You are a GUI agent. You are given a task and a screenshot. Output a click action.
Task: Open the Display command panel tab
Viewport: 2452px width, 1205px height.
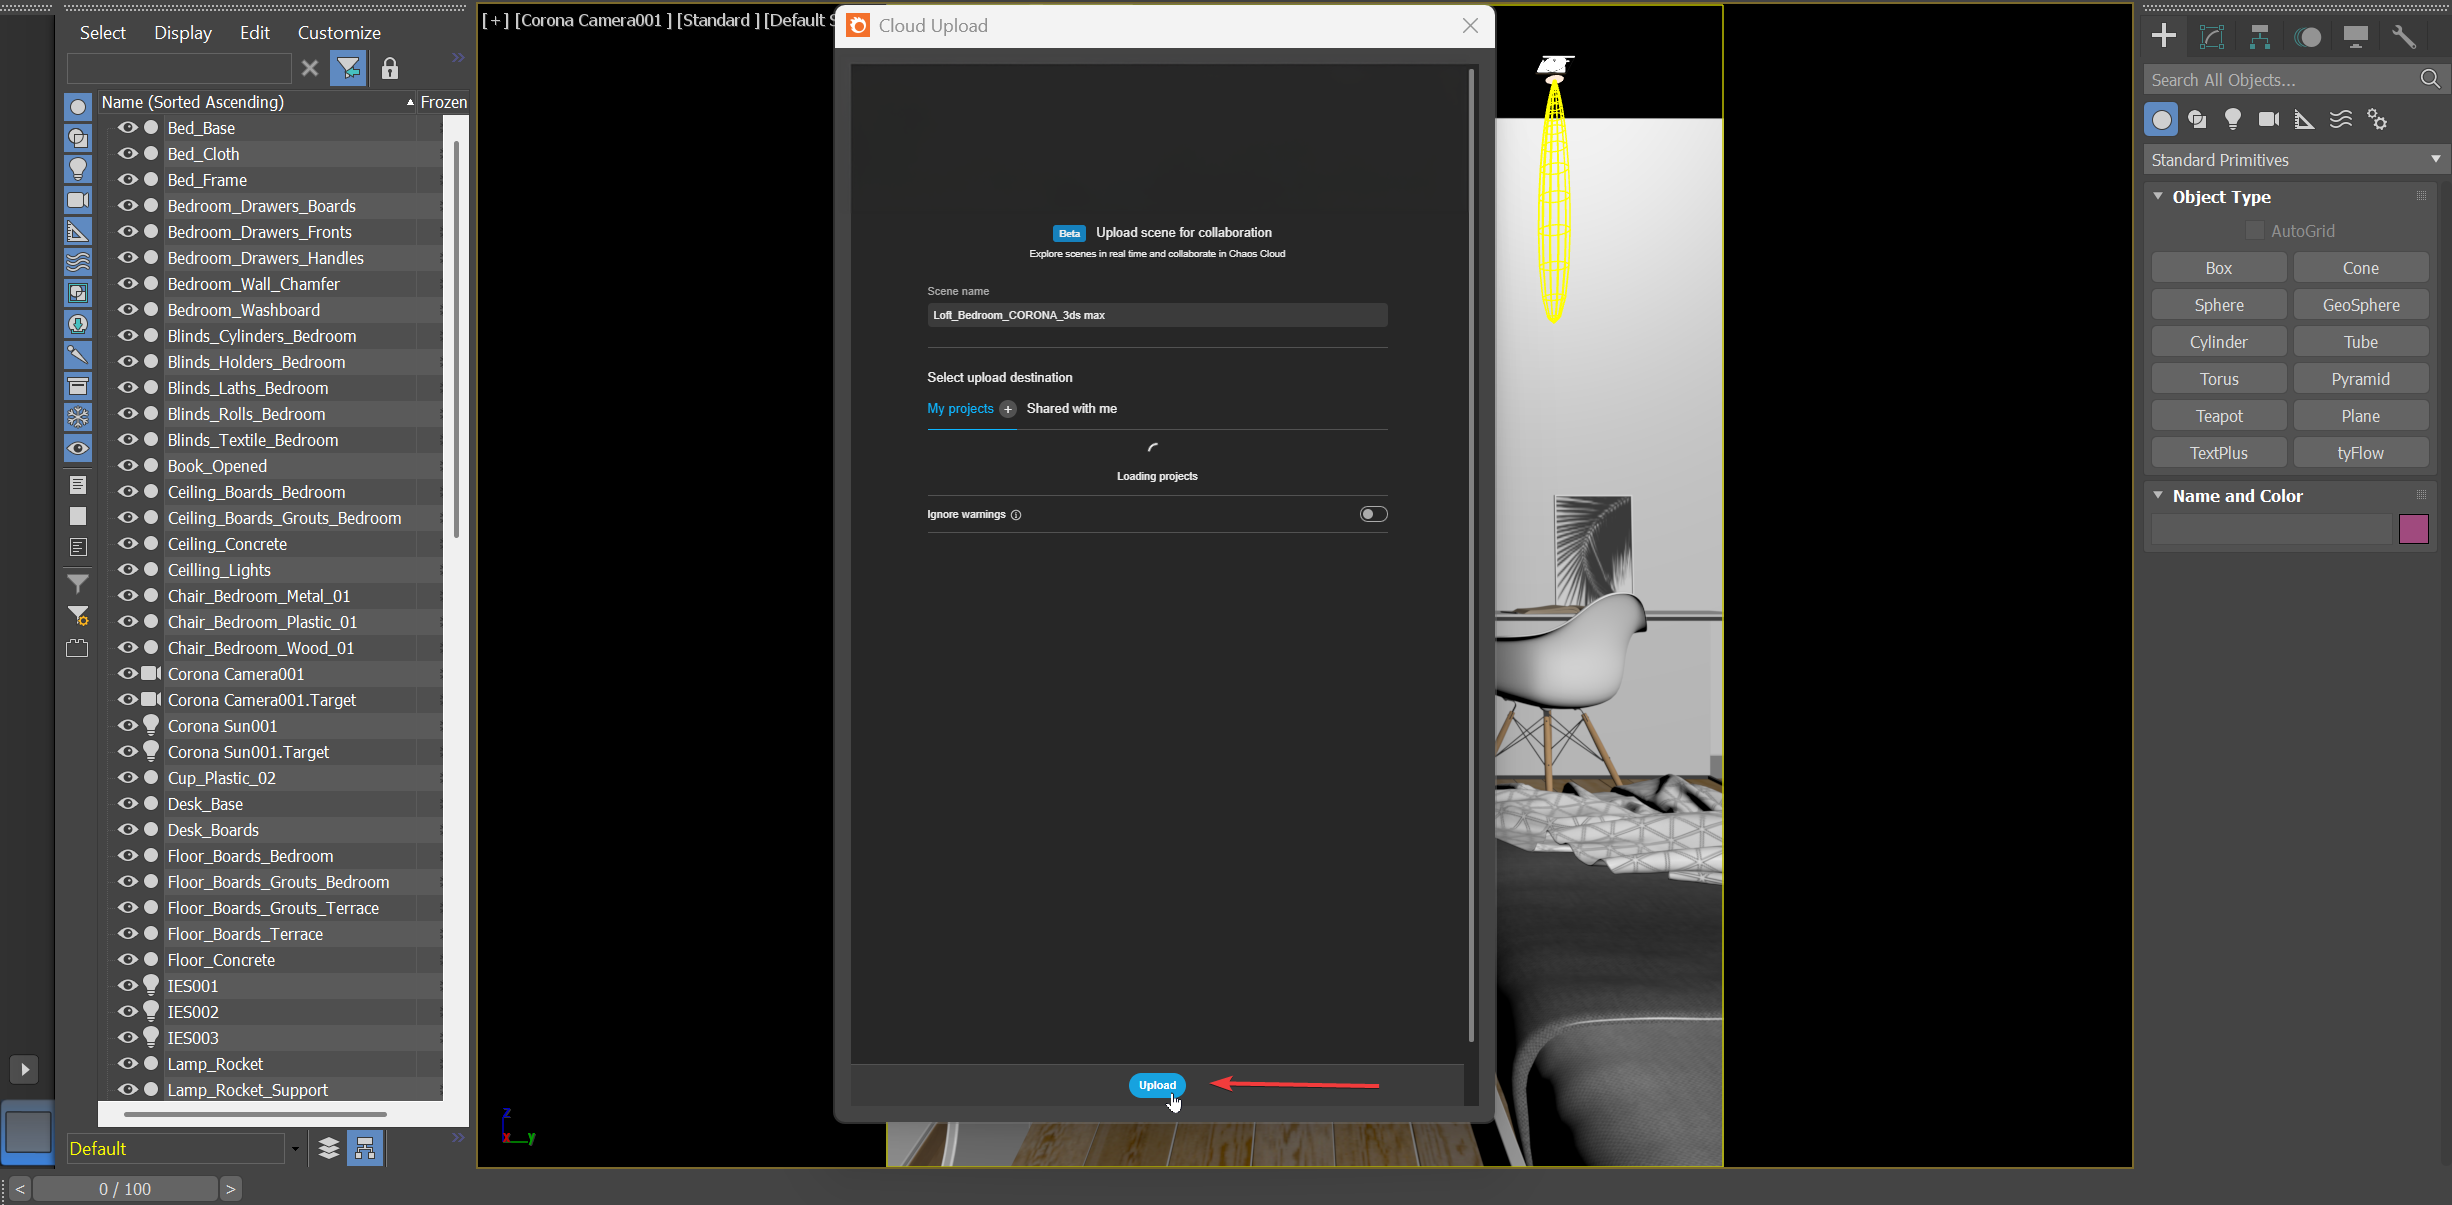tap(2356, 37)
